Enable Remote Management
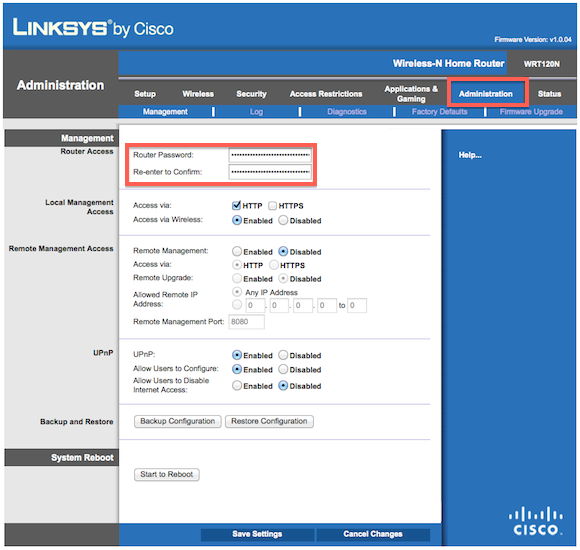580x550 pixels. (x=237, y=252)
